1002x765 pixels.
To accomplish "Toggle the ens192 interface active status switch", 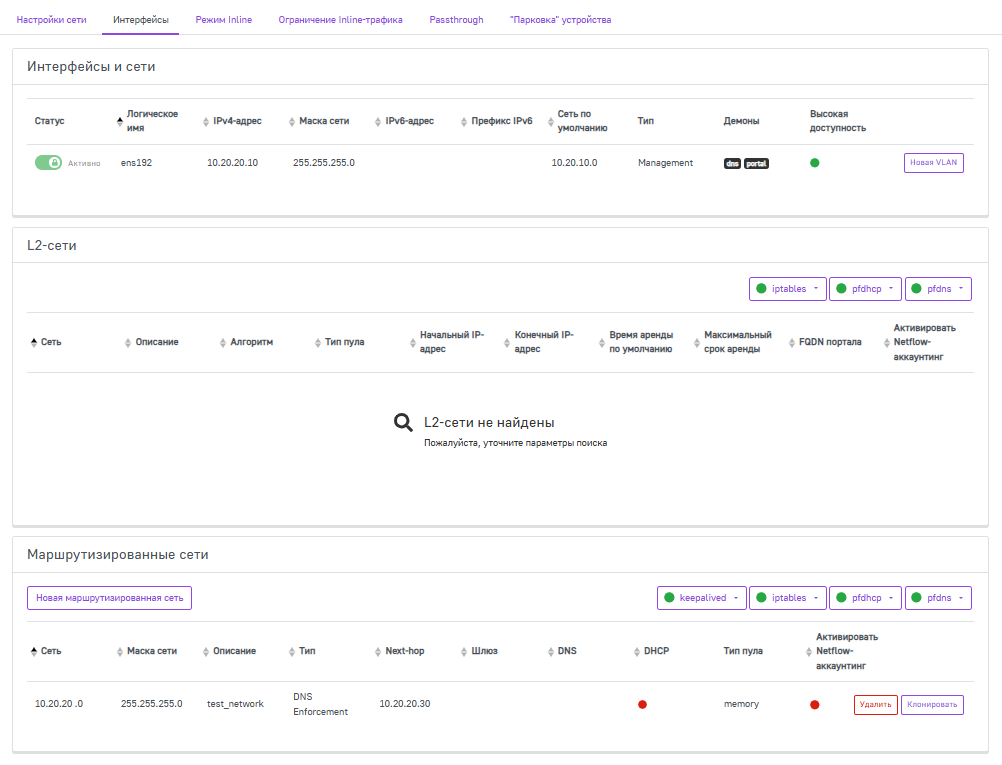I will (x=48, y=163).
